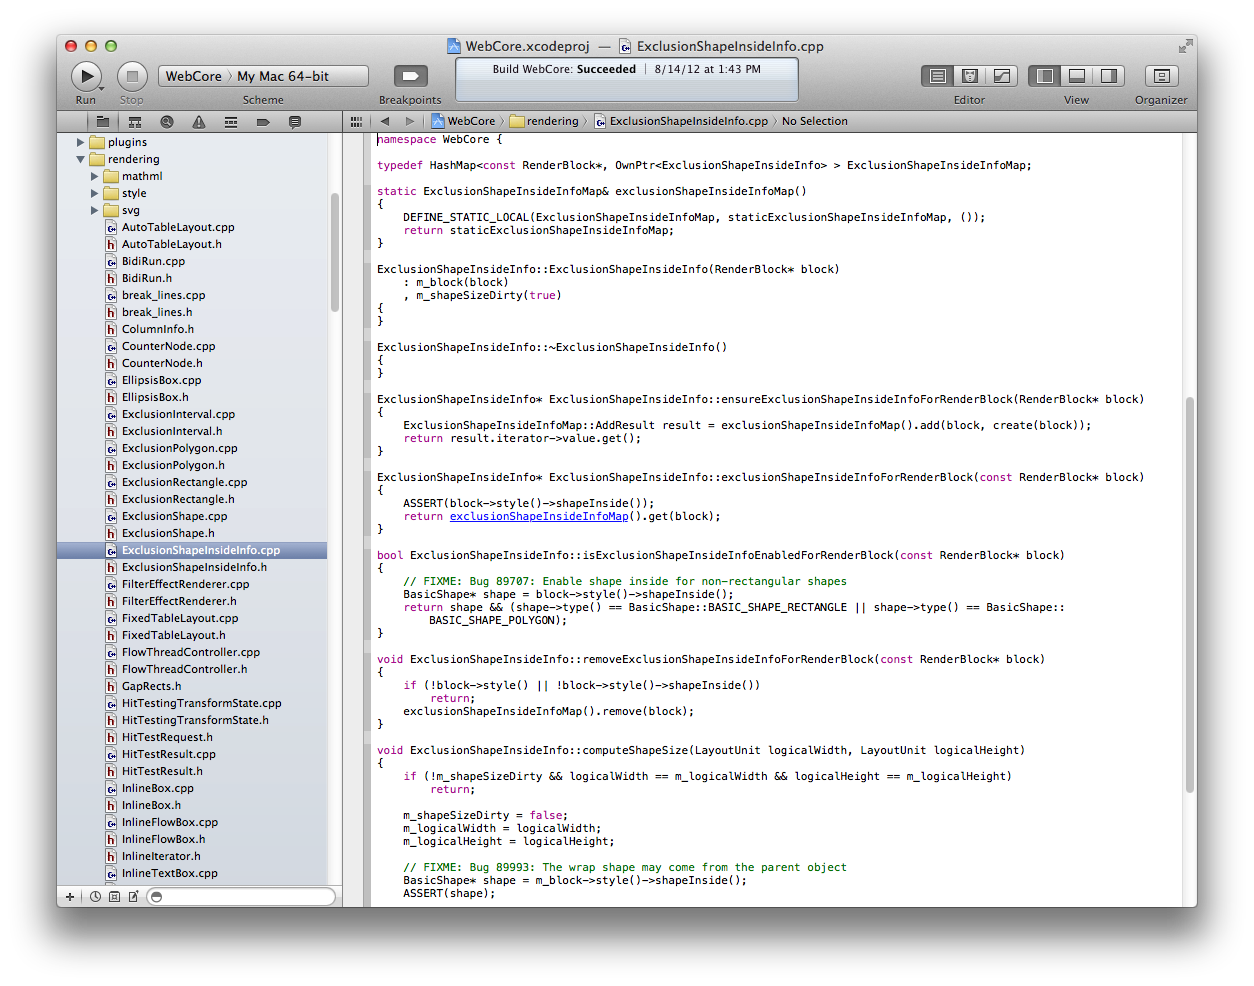The height and width of the screenshot is (986, 1254).
Task: Toggle the Breakpoints button in the toolbar
Action: pos(411,75)
